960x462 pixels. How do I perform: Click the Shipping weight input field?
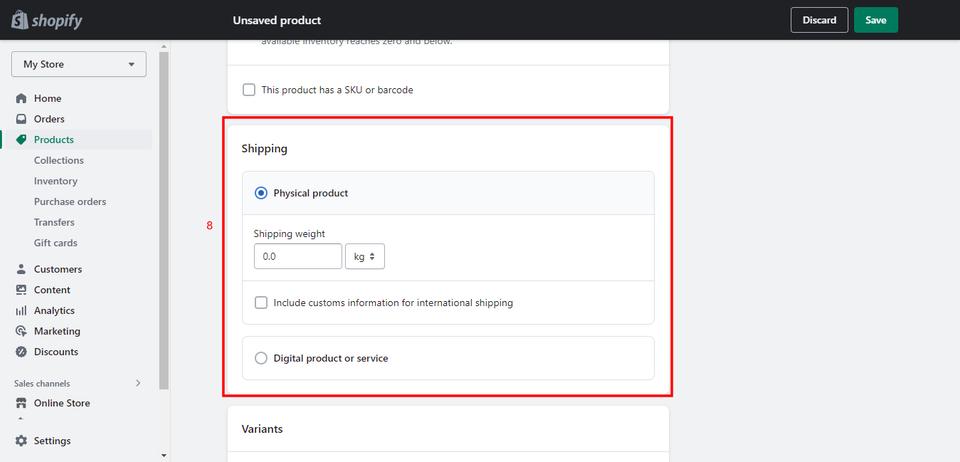(x=298, y=256)
